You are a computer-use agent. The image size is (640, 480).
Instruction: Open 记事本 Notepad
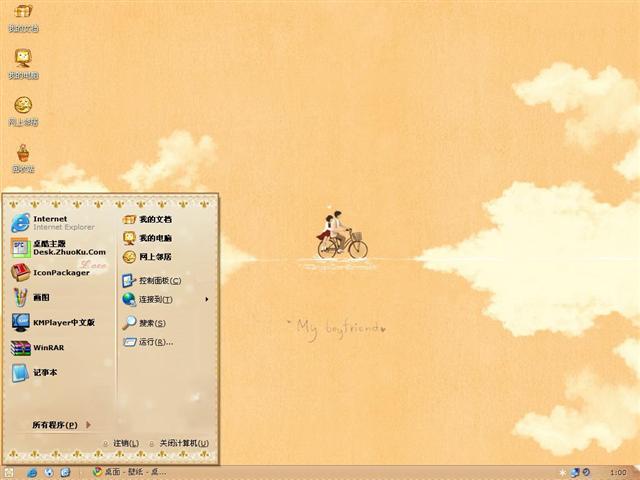(x=34, y=373)
